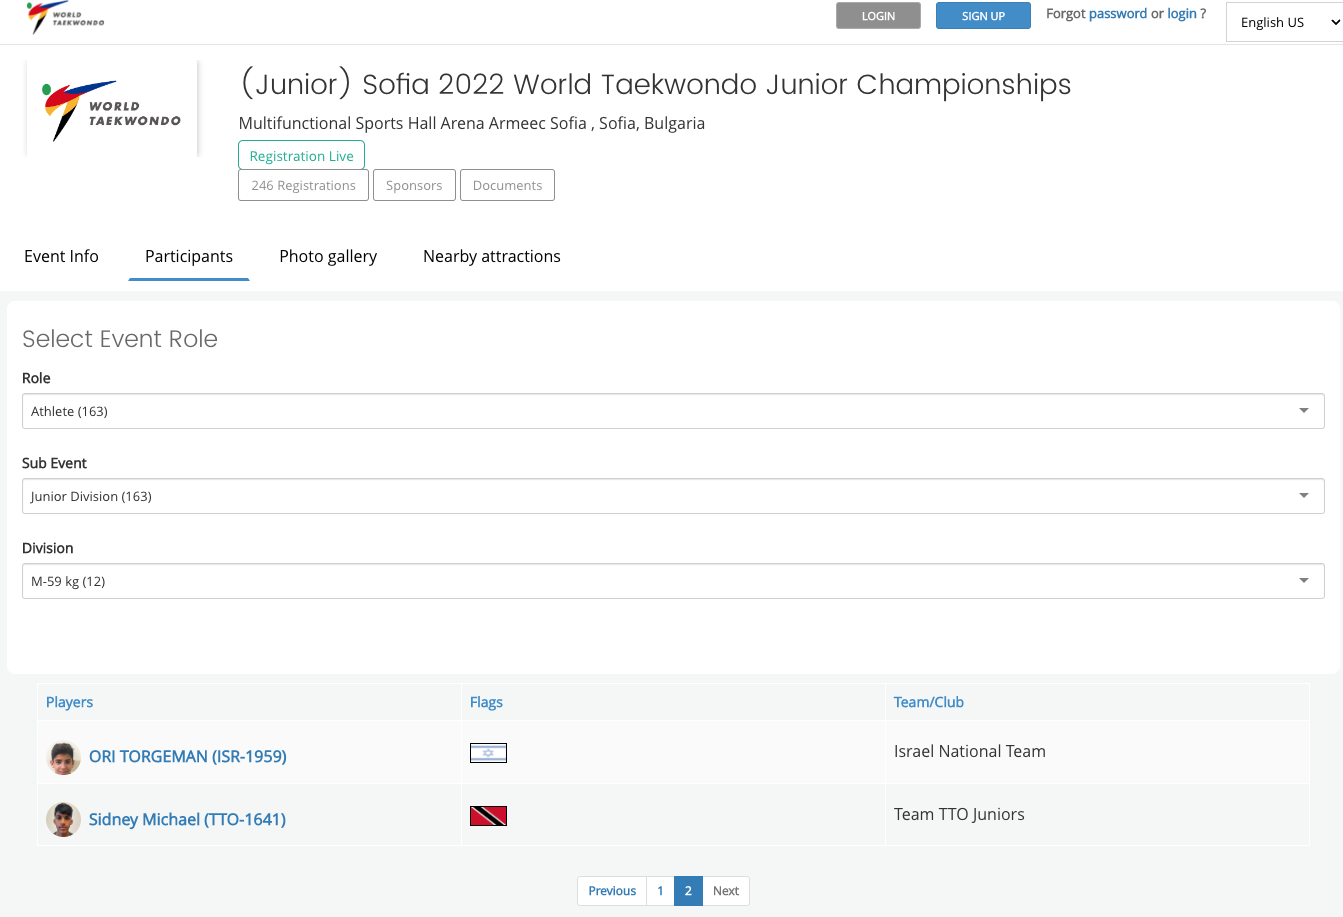Open the 246 Registrations button
Image resolution: width=1343 pixels, height=917 pixels.
pyautogui.click(x=303, y=185)
